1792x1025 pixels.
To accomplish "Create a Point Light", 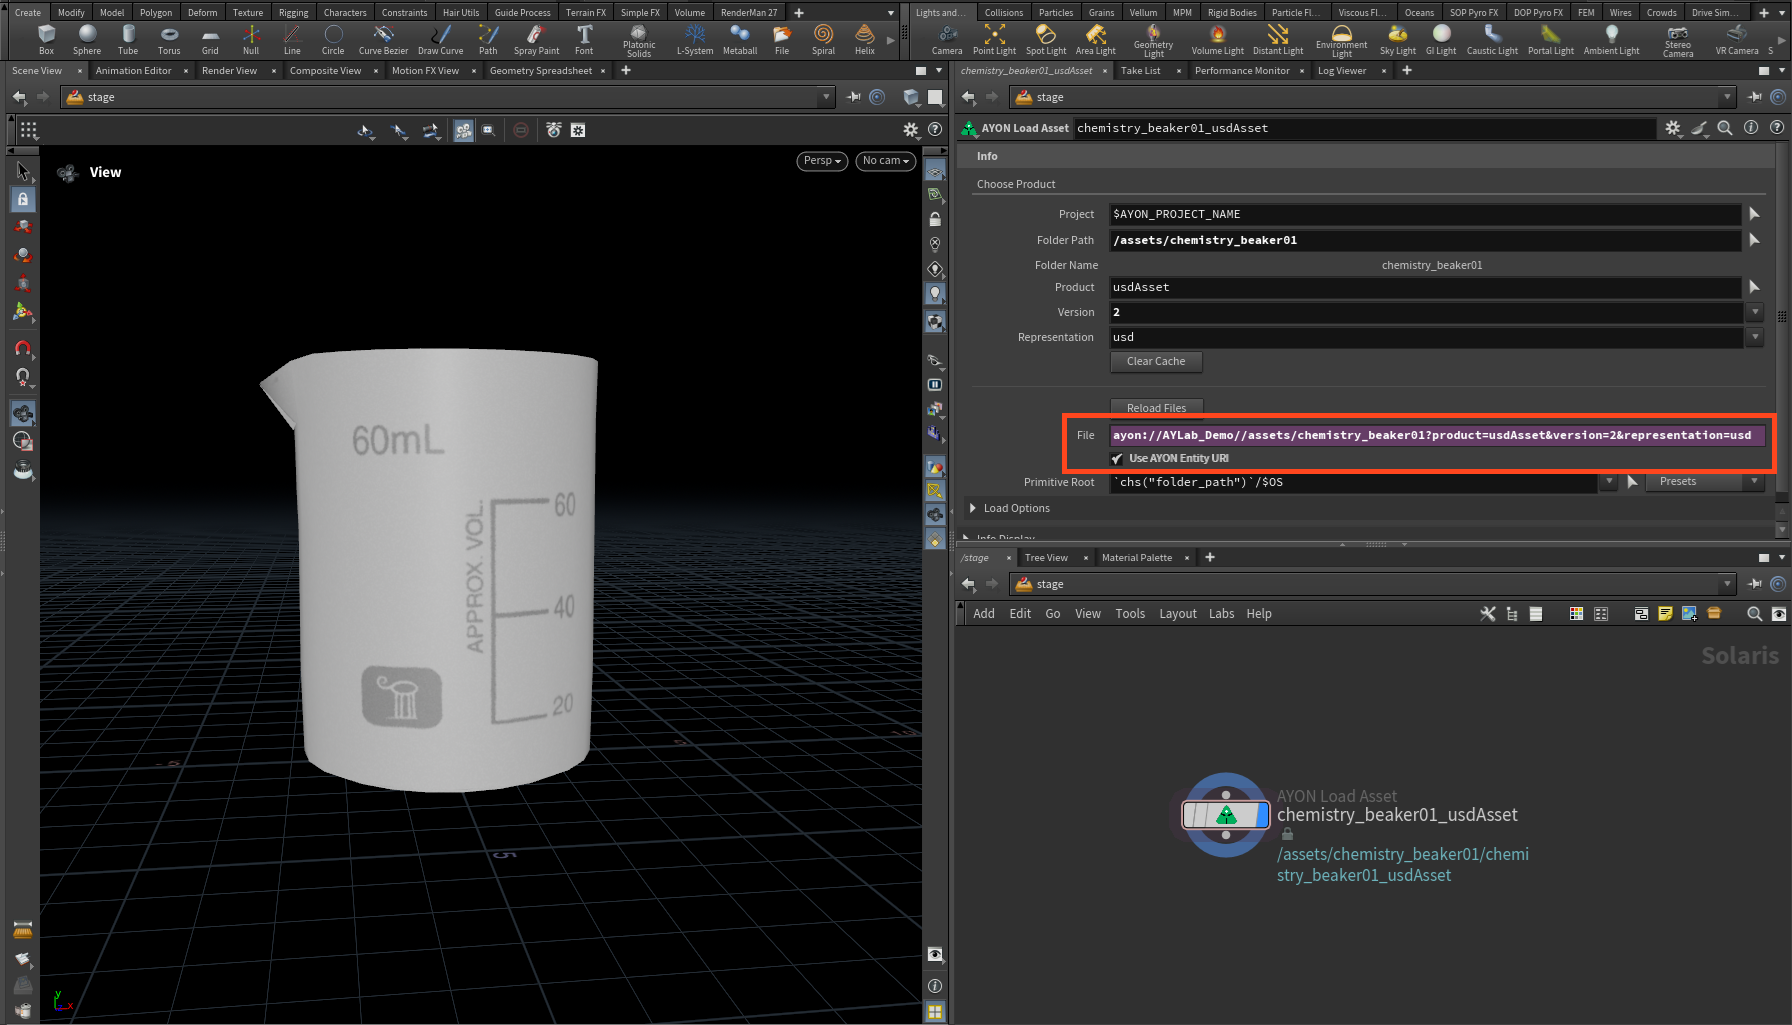I will (x=994, y=40).
